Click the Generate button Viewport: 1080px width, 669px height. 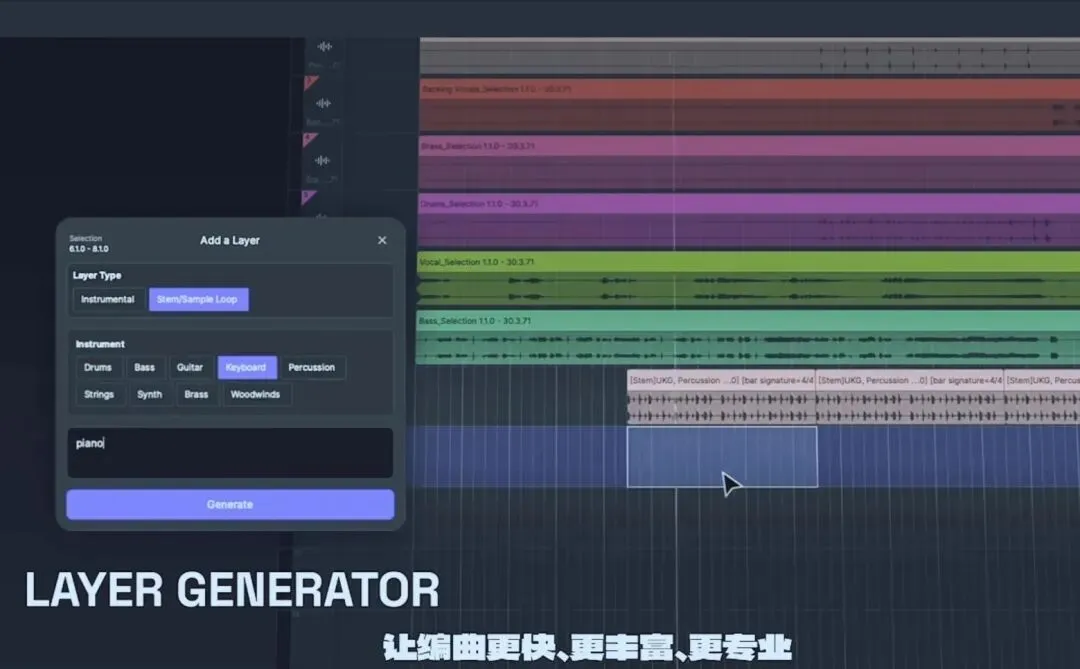click(230, 505)
